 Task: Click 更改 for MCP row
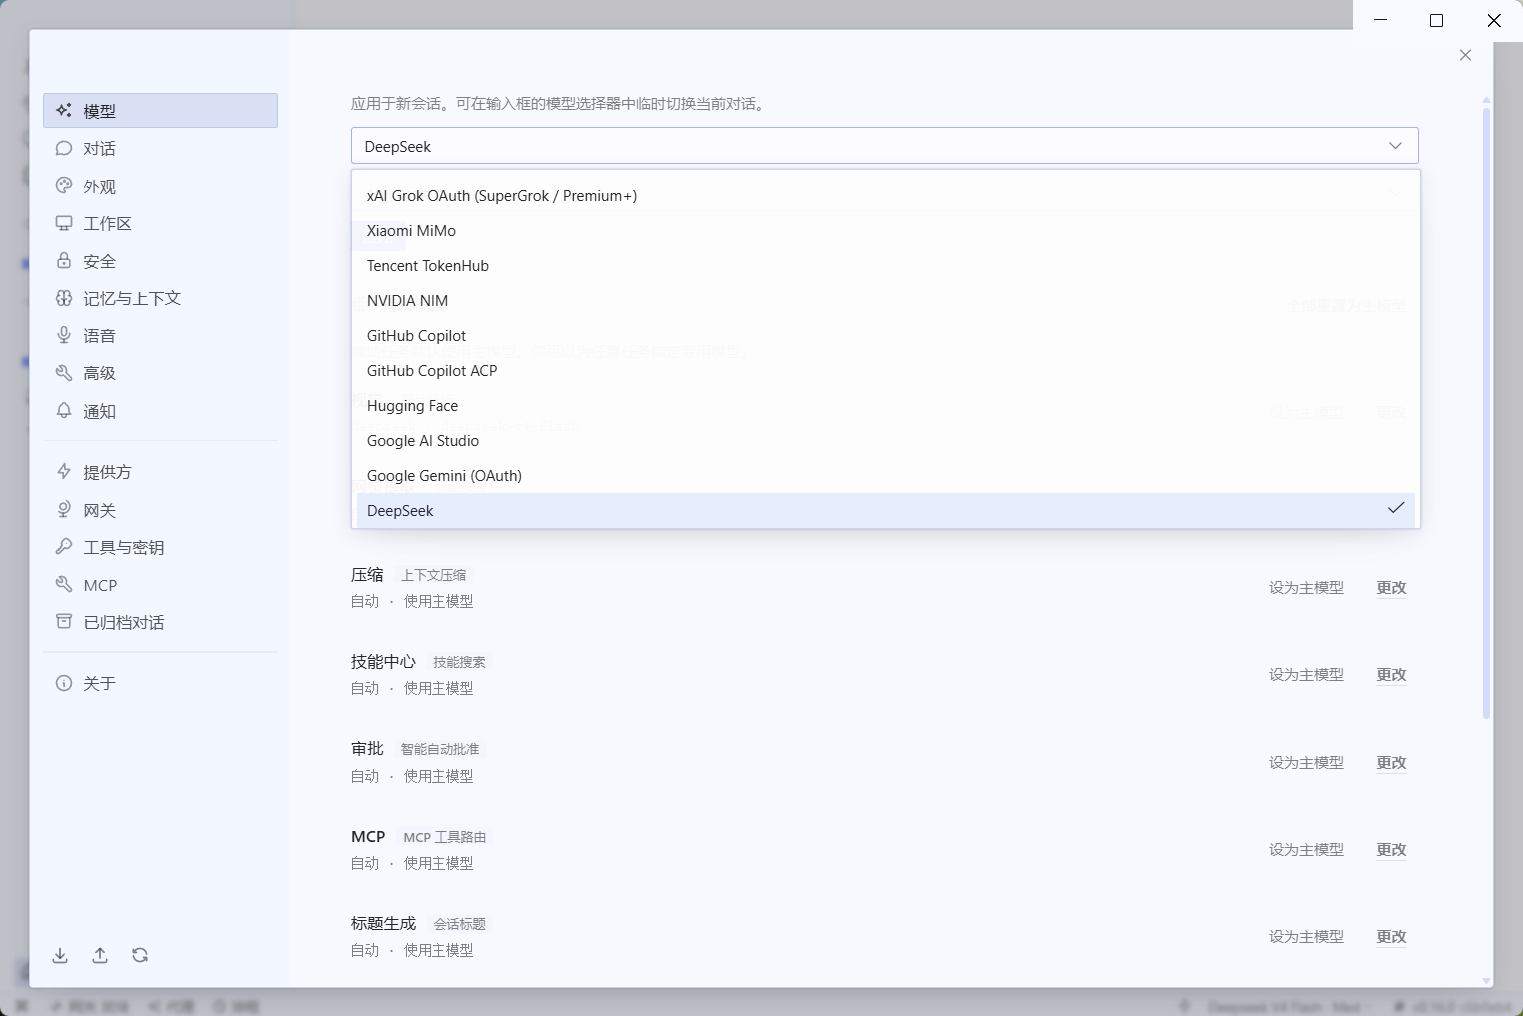tap(1391, 850)
